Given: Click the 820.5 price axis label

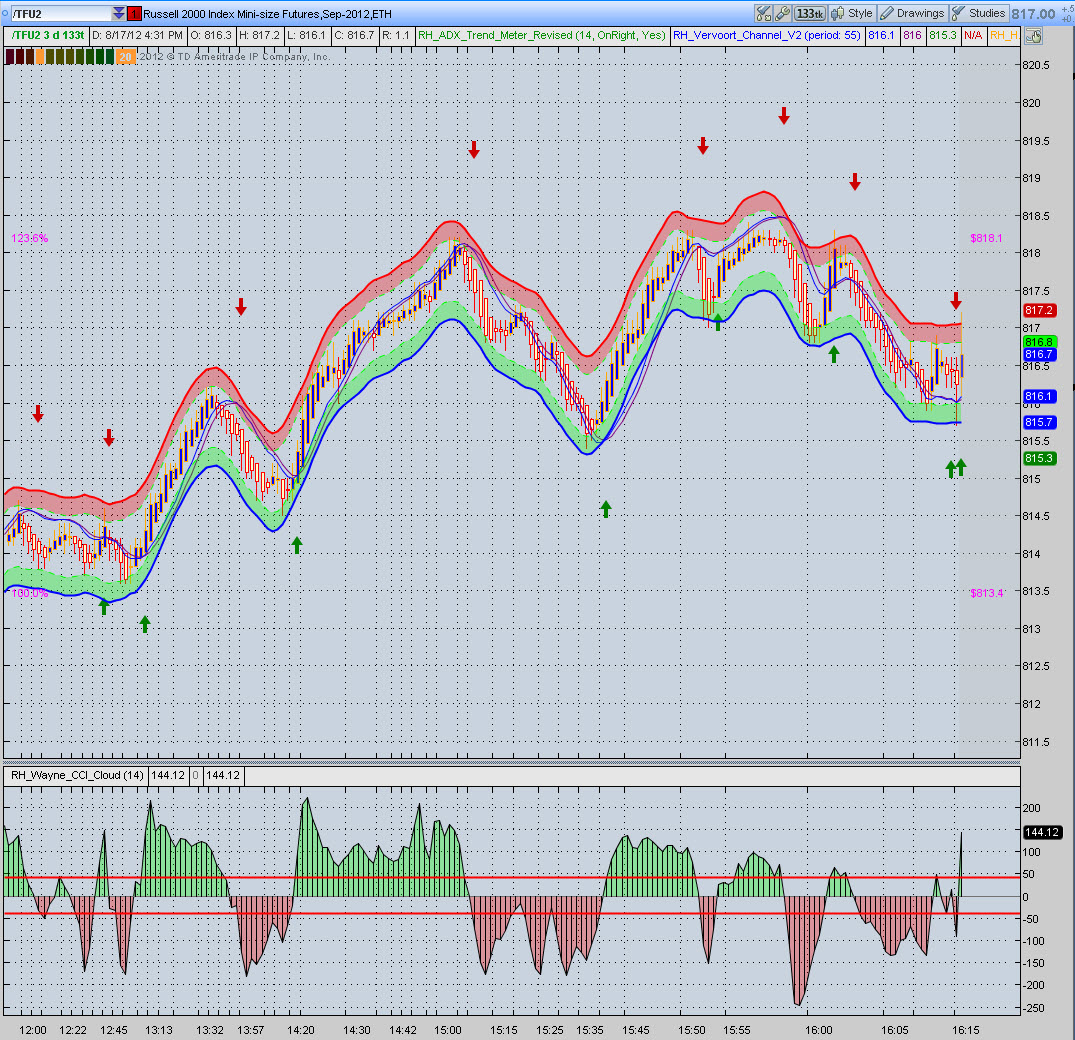Looking at the screenshot, I should (1035, 65).
